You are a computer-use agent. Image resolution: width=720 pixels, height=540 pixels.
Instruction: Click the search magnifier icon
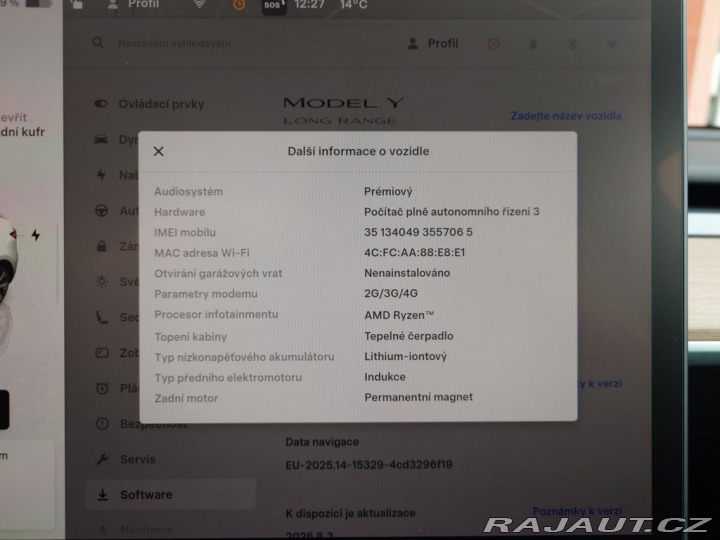pyautogui.click(x=98, y=43)
